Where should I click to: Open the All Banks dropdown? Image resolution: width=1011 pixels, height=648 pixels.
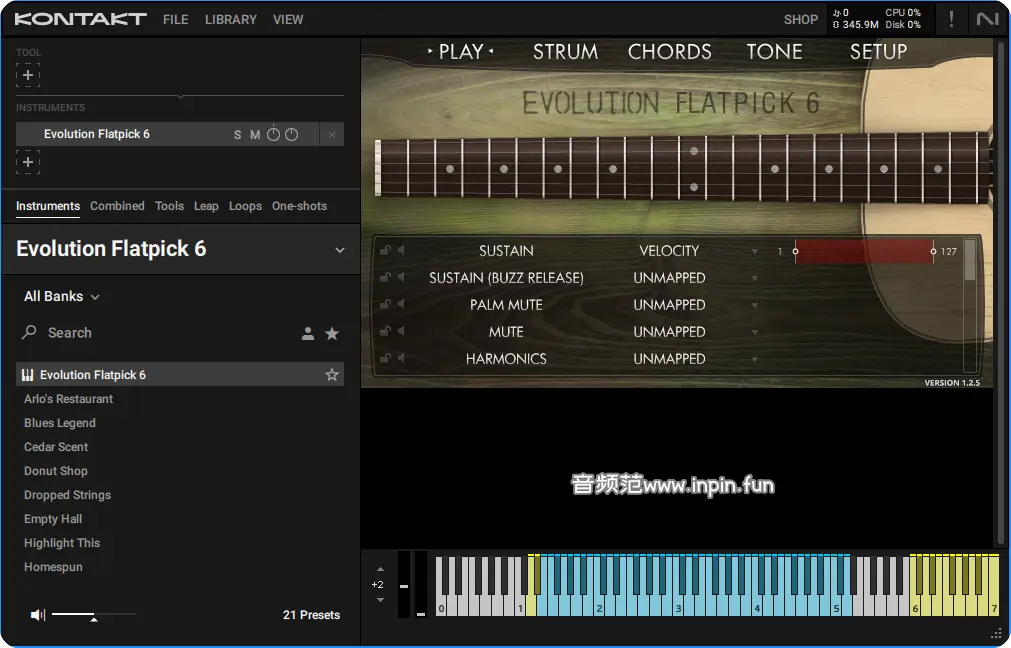(x=62, y=297)
